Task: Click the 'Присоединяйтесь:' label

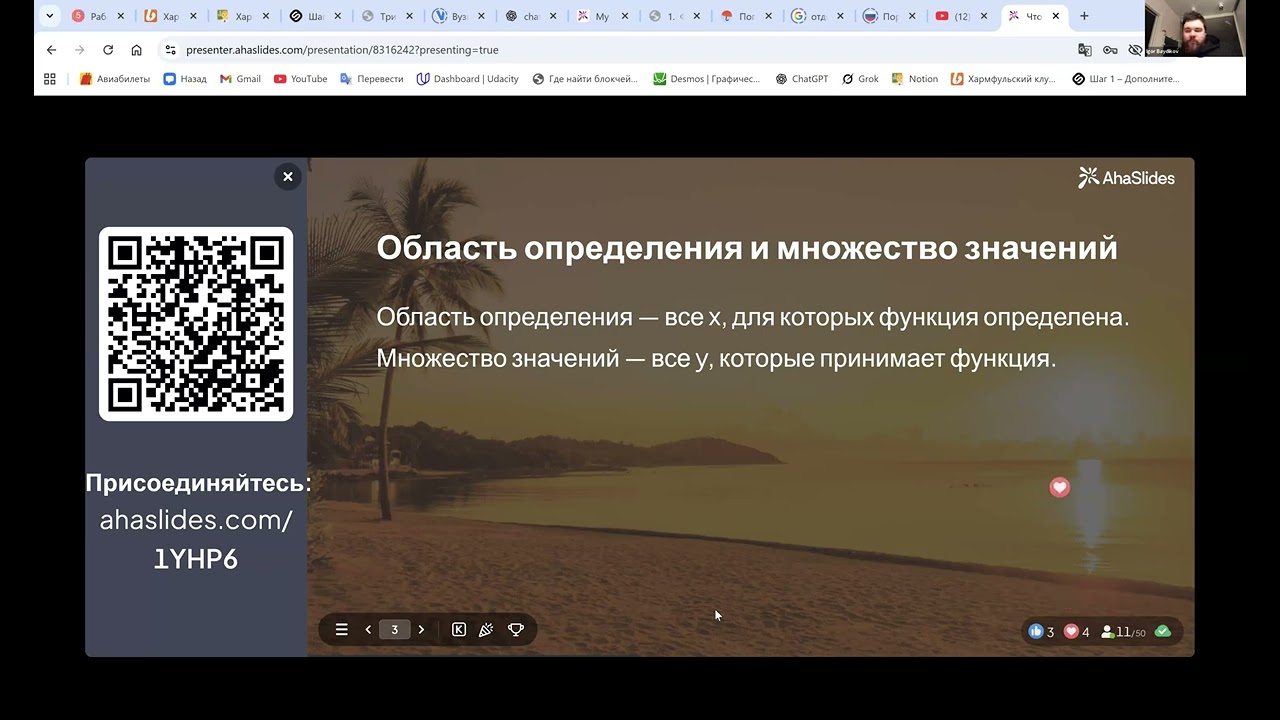Action: tap(198, 483)
